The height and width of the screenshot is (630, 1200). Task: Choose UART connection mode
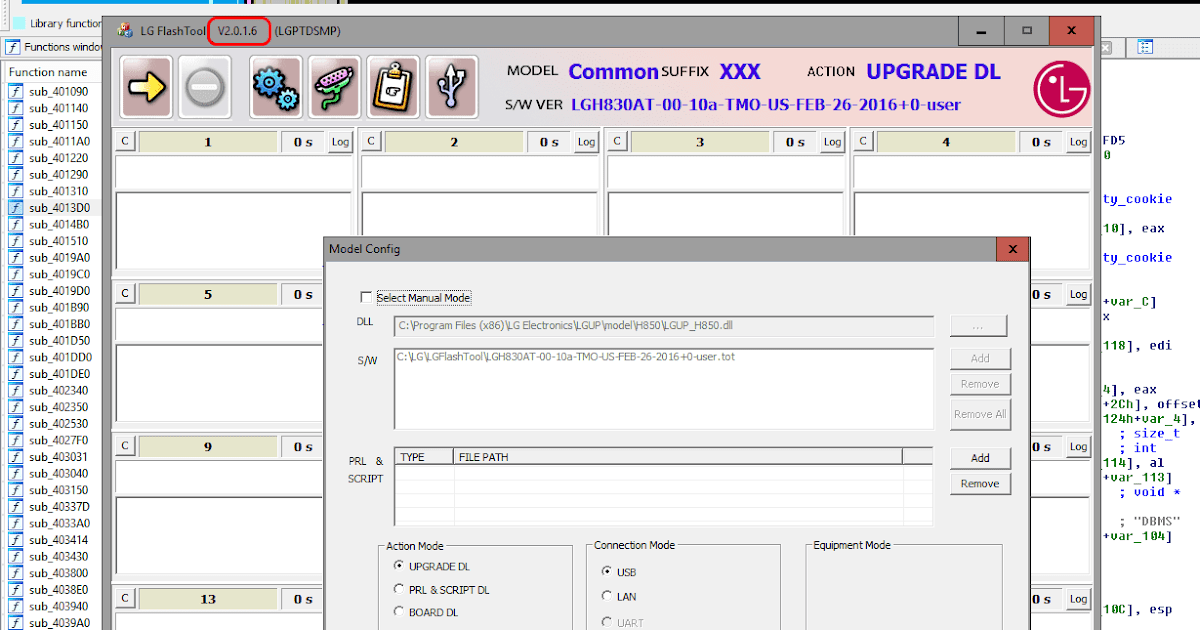pos(607,622)
